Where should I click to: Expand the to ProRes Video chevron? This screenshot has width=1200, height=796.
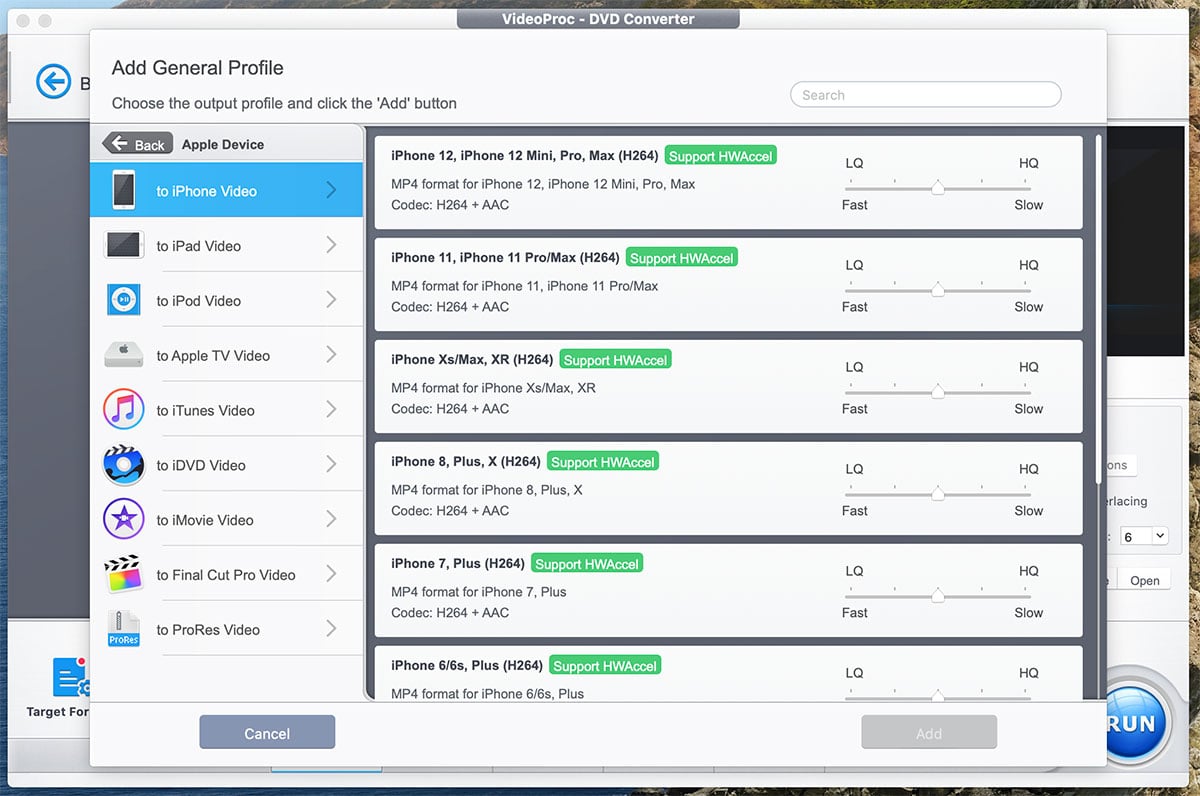(x=331, y=629)
